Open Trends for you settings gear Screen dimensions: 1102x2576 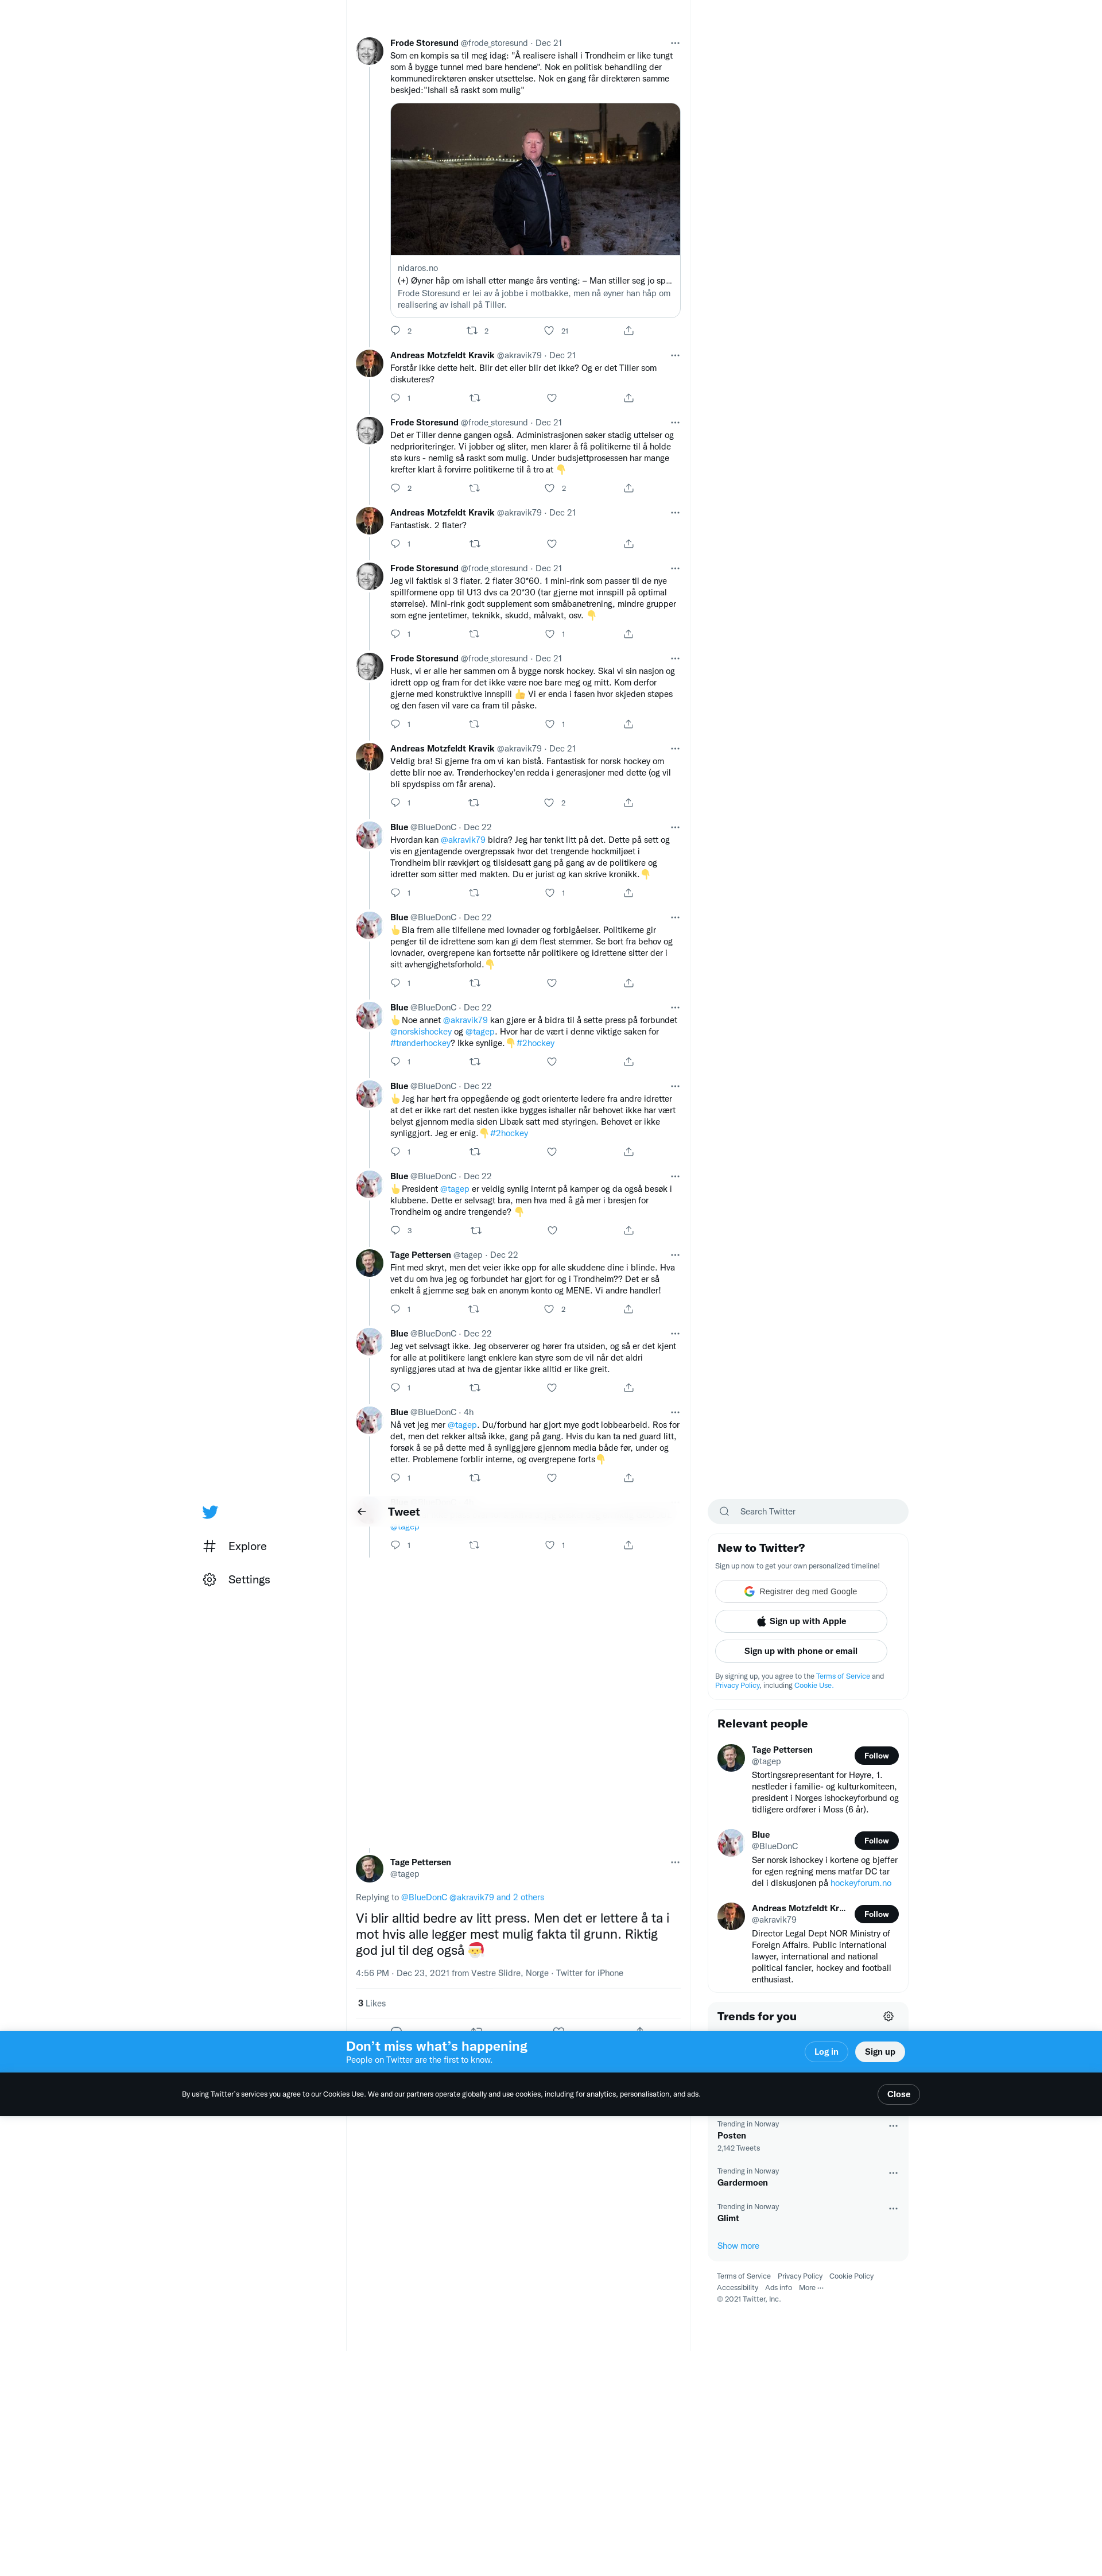point(888,2016)
